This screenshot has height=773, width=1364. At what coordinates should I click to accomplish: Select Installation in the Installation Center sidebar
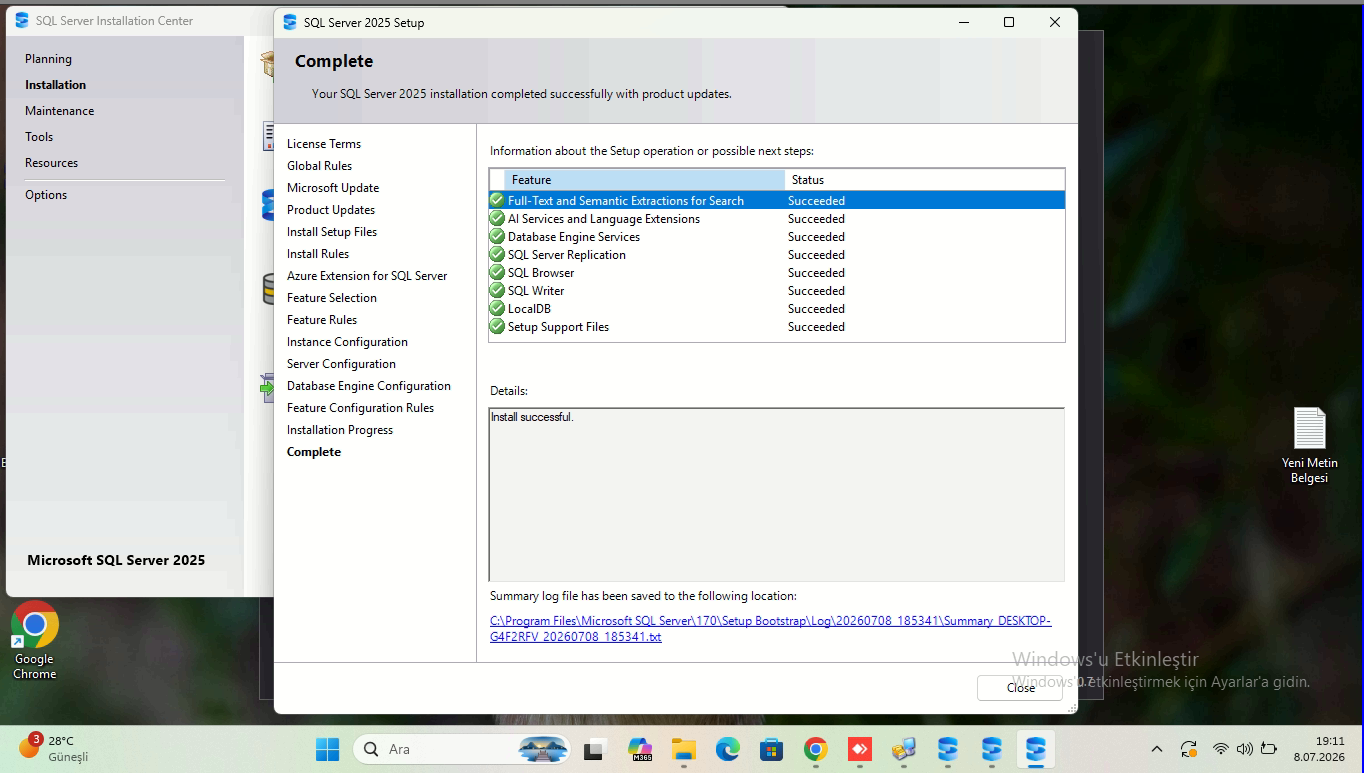pyautogui.click(x=56, y=85)
